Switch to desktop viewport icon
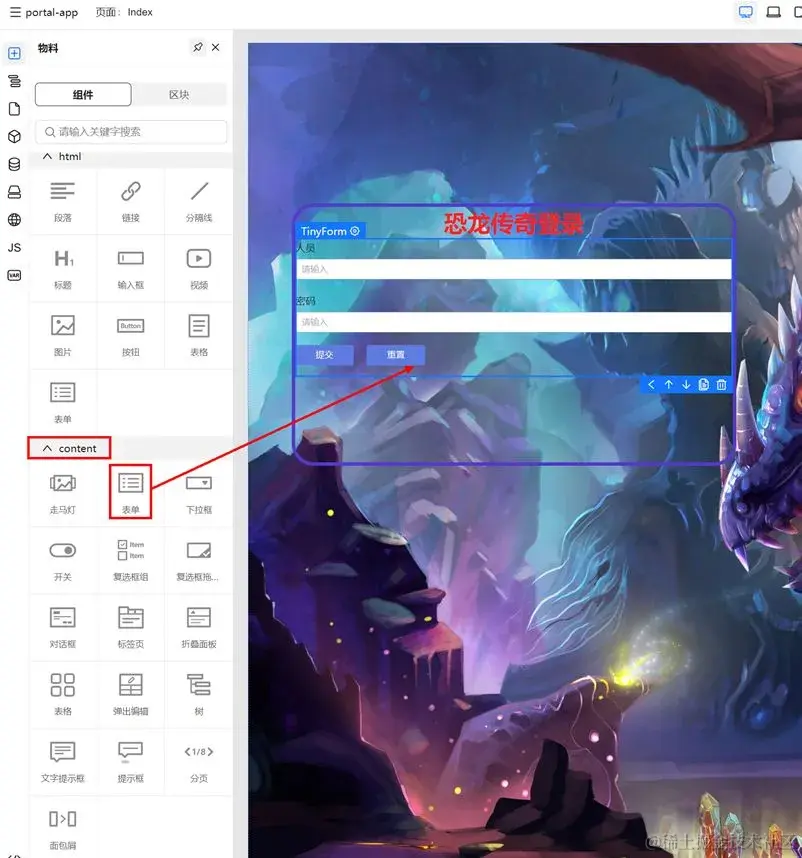Viewport: 802px width, 858px height. [745, 12]
